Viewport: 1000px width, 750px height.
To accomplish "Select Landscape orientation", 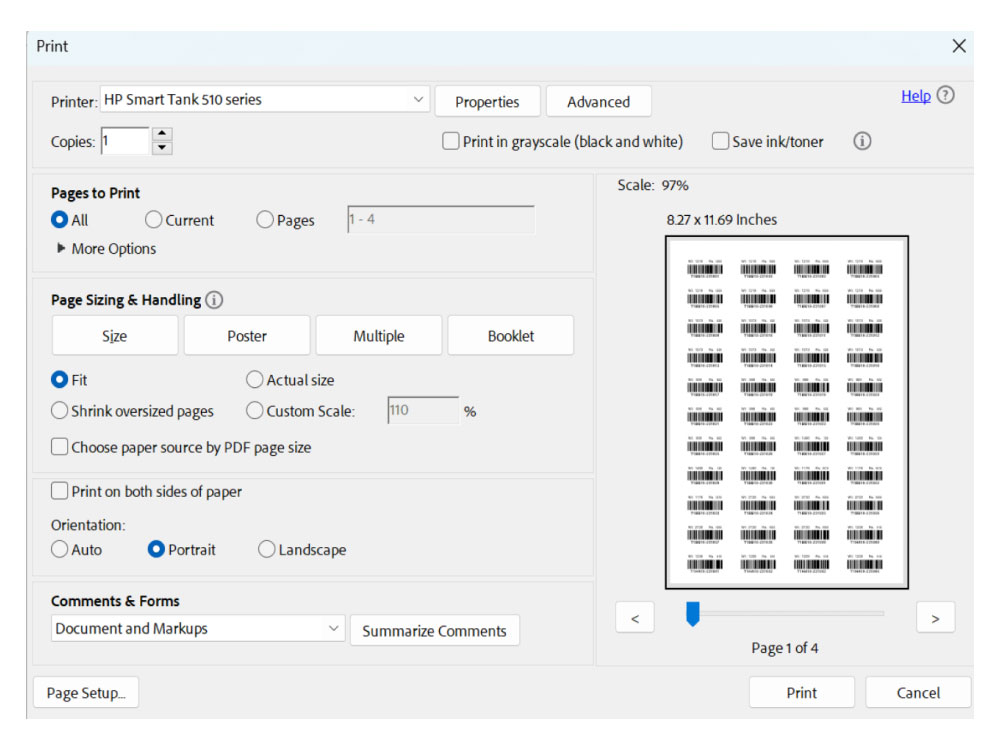I will (266, 549).
